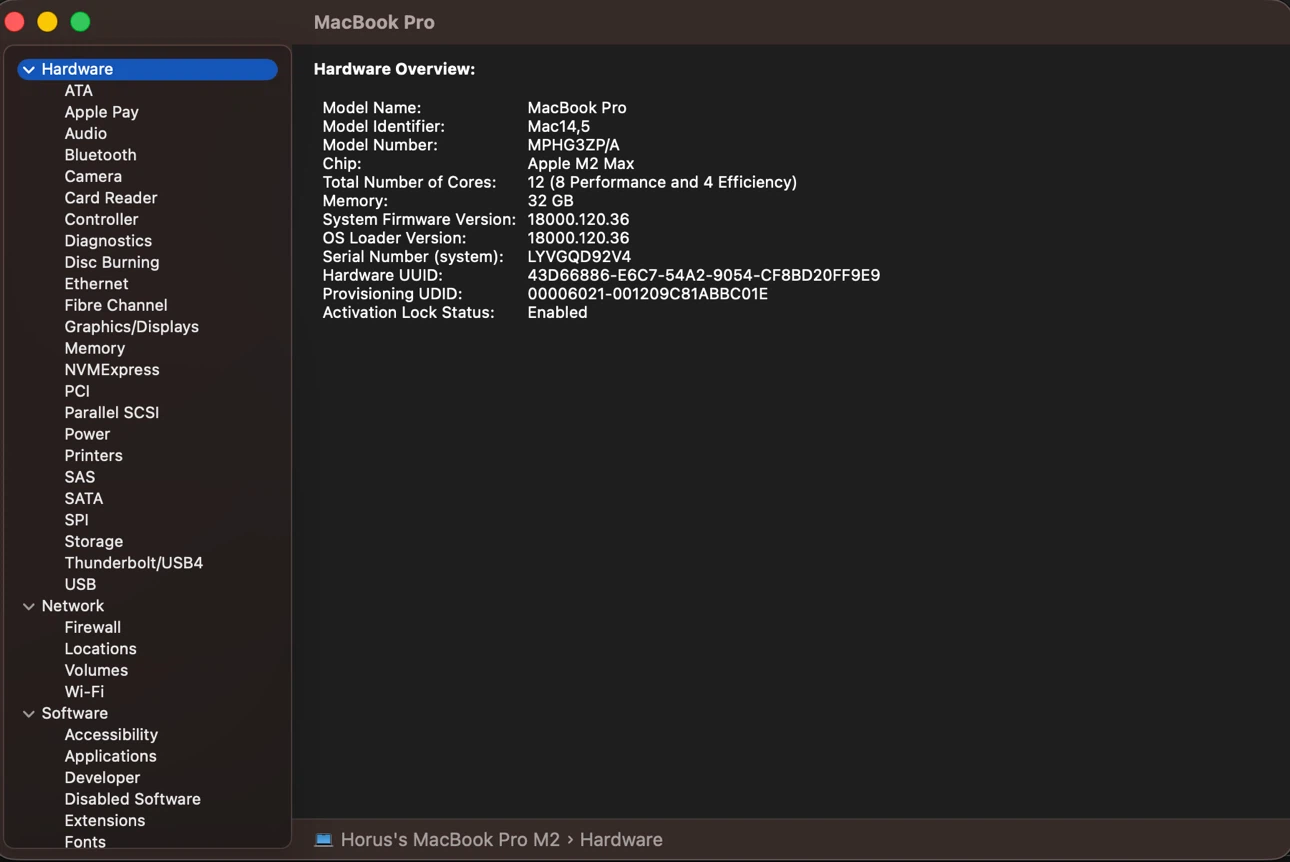Open Fibre Channel entry

pyautogui.click(x=115, y=306)
